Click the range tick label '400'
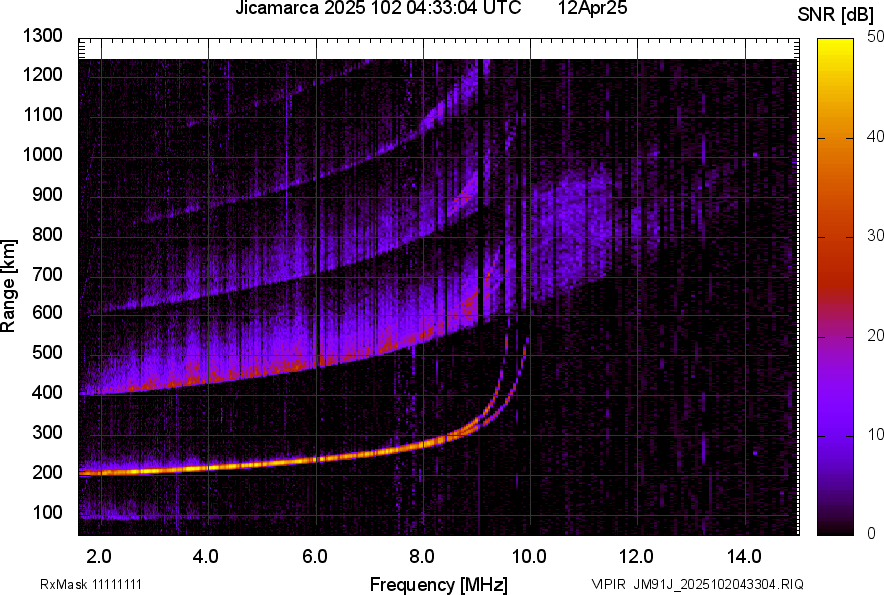This screenshot has width=884, height=595. tap(47, 392)
